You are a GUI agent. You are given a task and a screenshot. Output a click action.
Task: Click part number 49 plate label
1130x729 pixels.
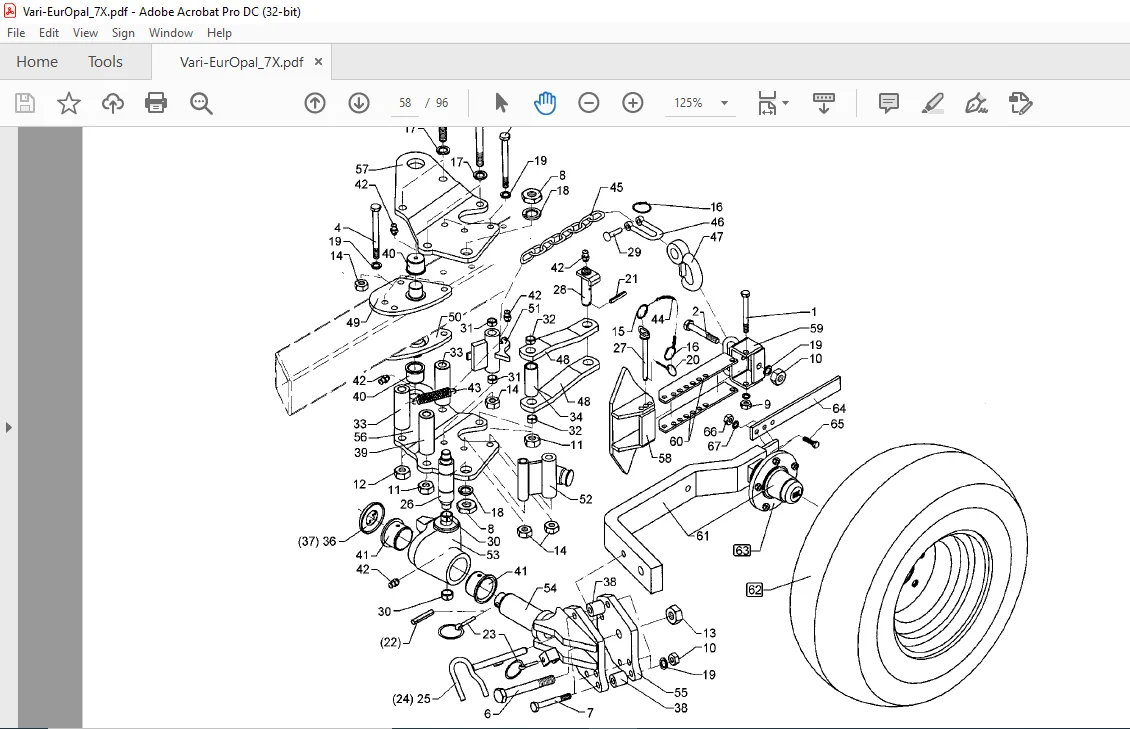coord(353,323)
